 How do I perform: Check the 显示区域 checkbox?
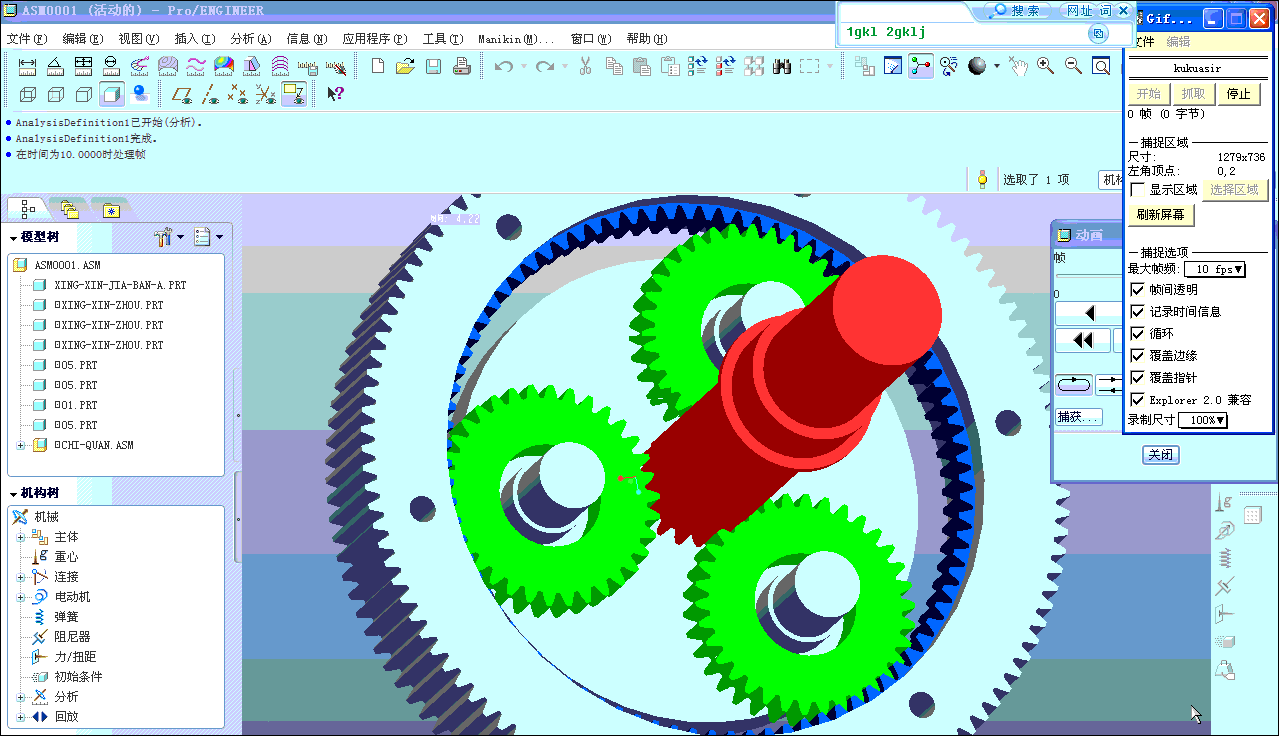(x=1137, y=190)
